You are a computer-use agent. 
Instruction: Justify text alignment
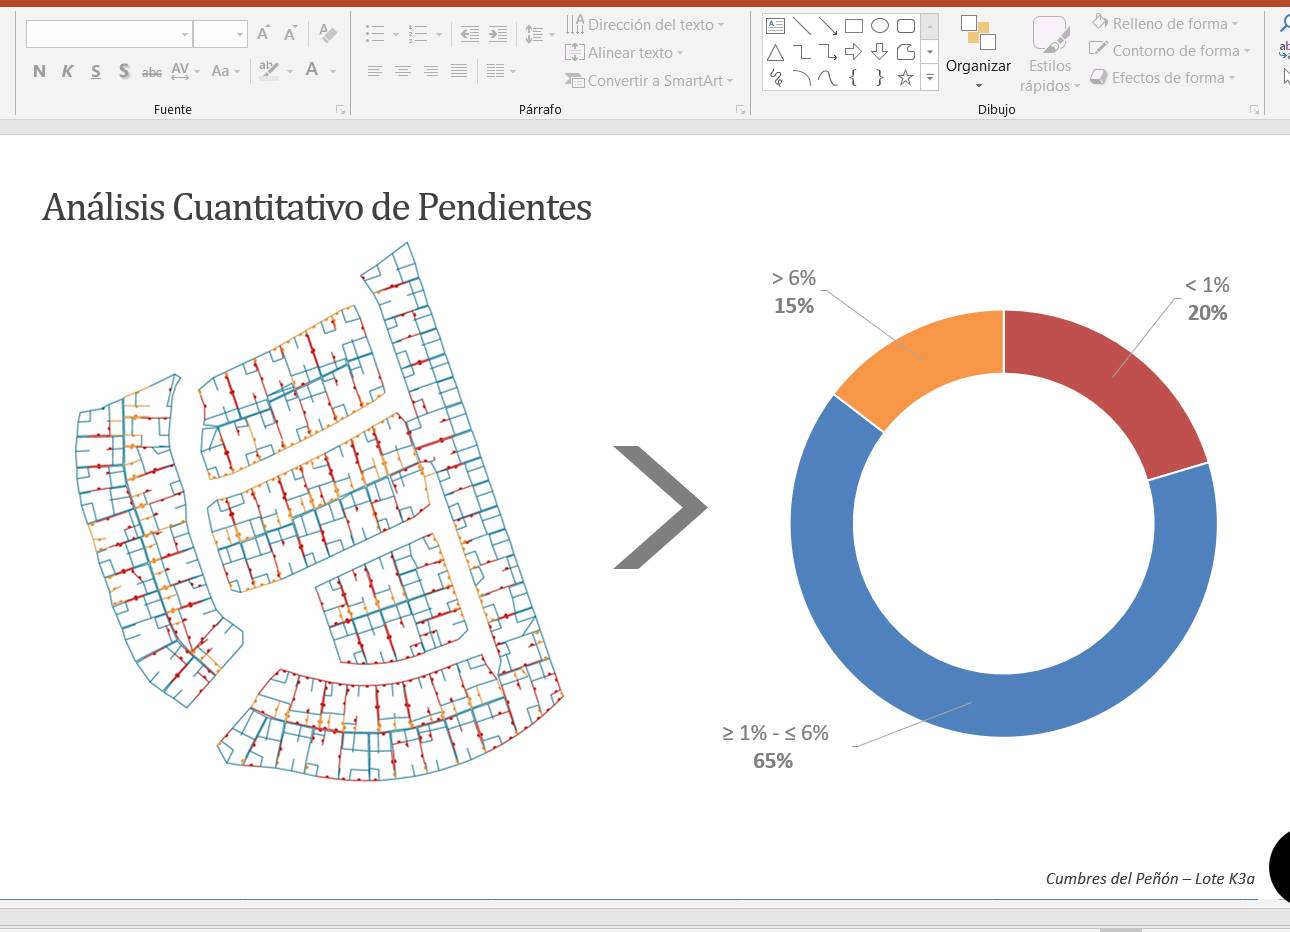(459, 71)
